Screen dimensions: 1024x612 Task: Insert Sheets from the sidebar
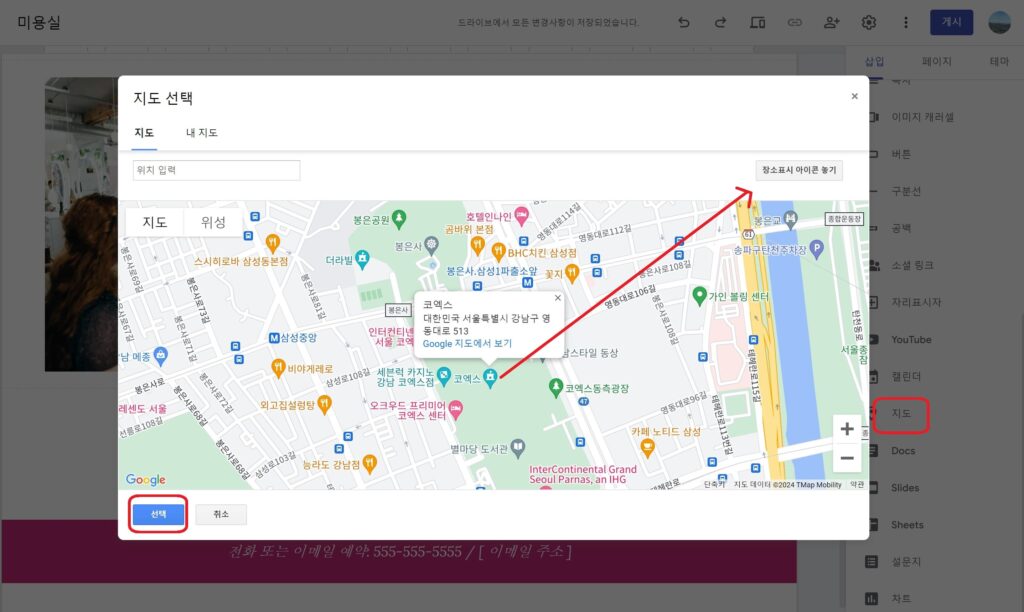click(x=906, y=524)
